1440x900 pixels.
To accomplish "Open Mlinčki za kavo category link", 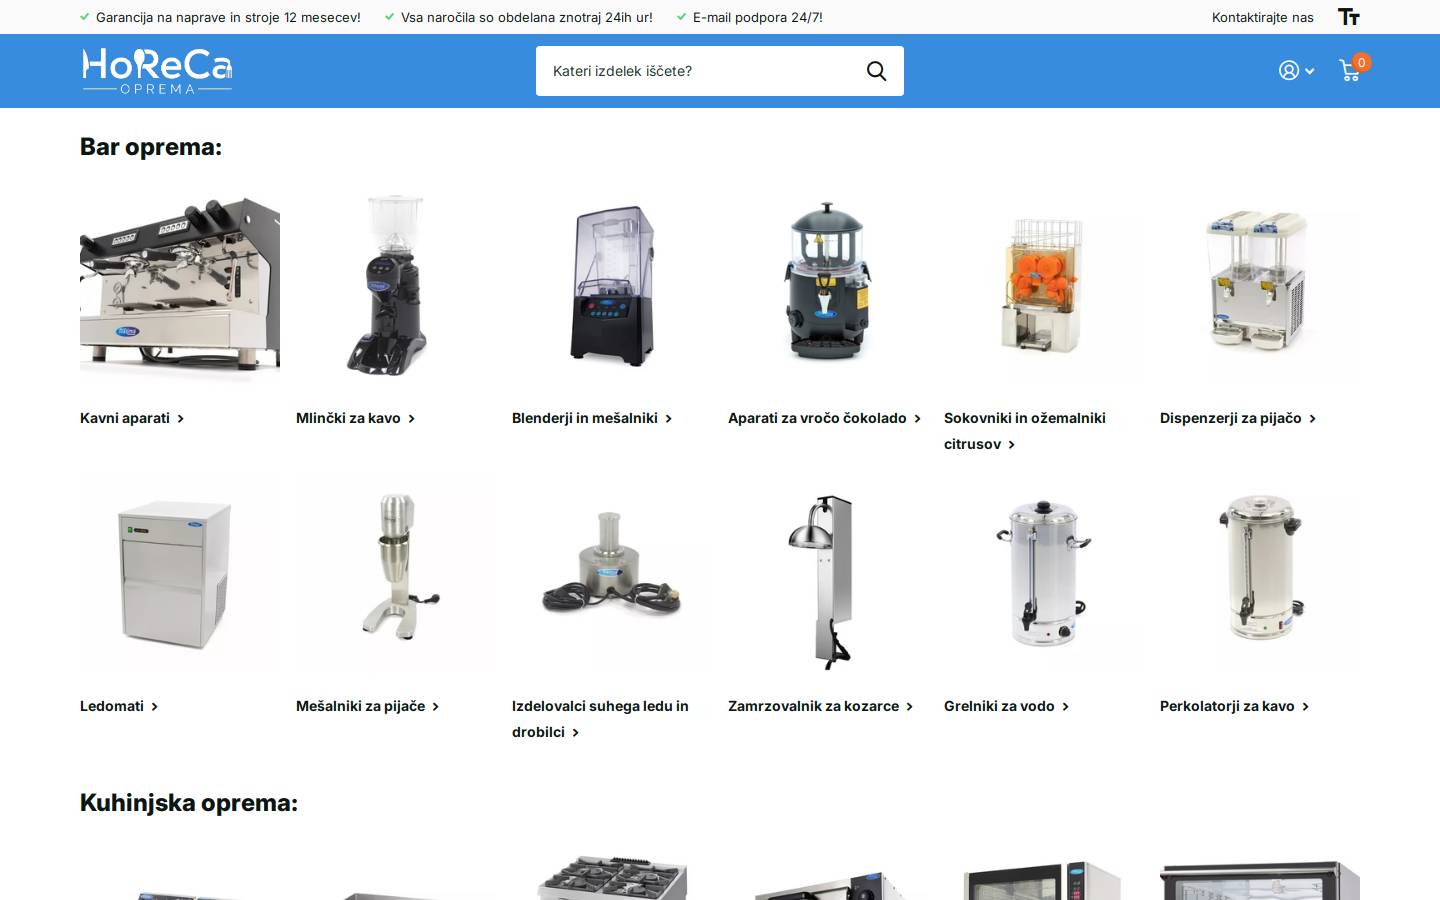I will click(x=355, y=418).
